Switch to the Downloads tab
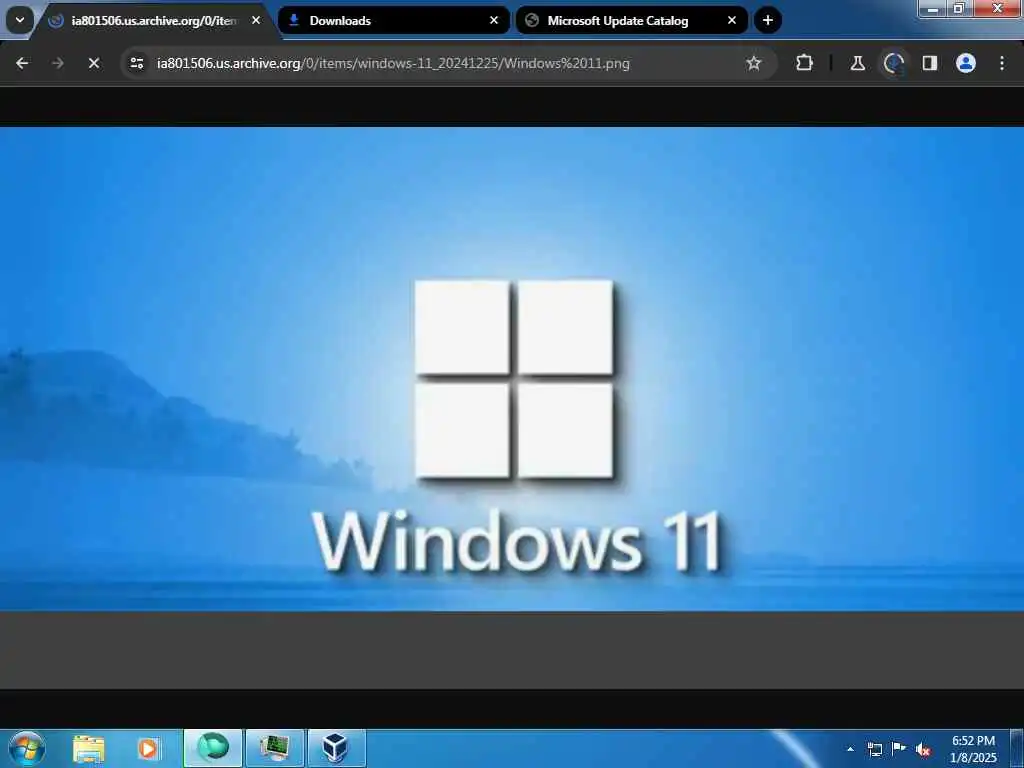The width and height of the screenshot is (1024, 768). click(394, 20)
